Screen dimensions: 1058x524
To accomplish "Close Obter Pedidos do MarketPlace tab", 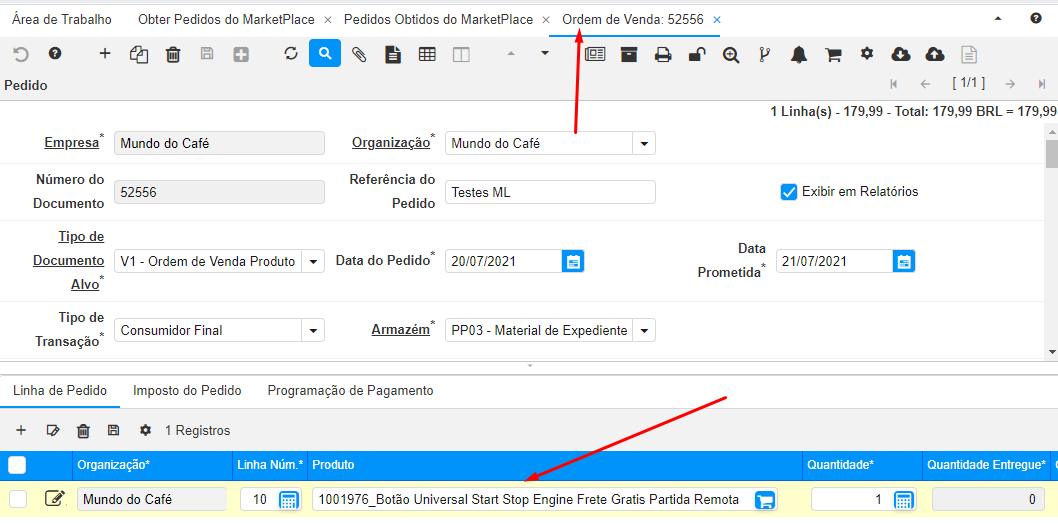I will click(x=327, y=20).
